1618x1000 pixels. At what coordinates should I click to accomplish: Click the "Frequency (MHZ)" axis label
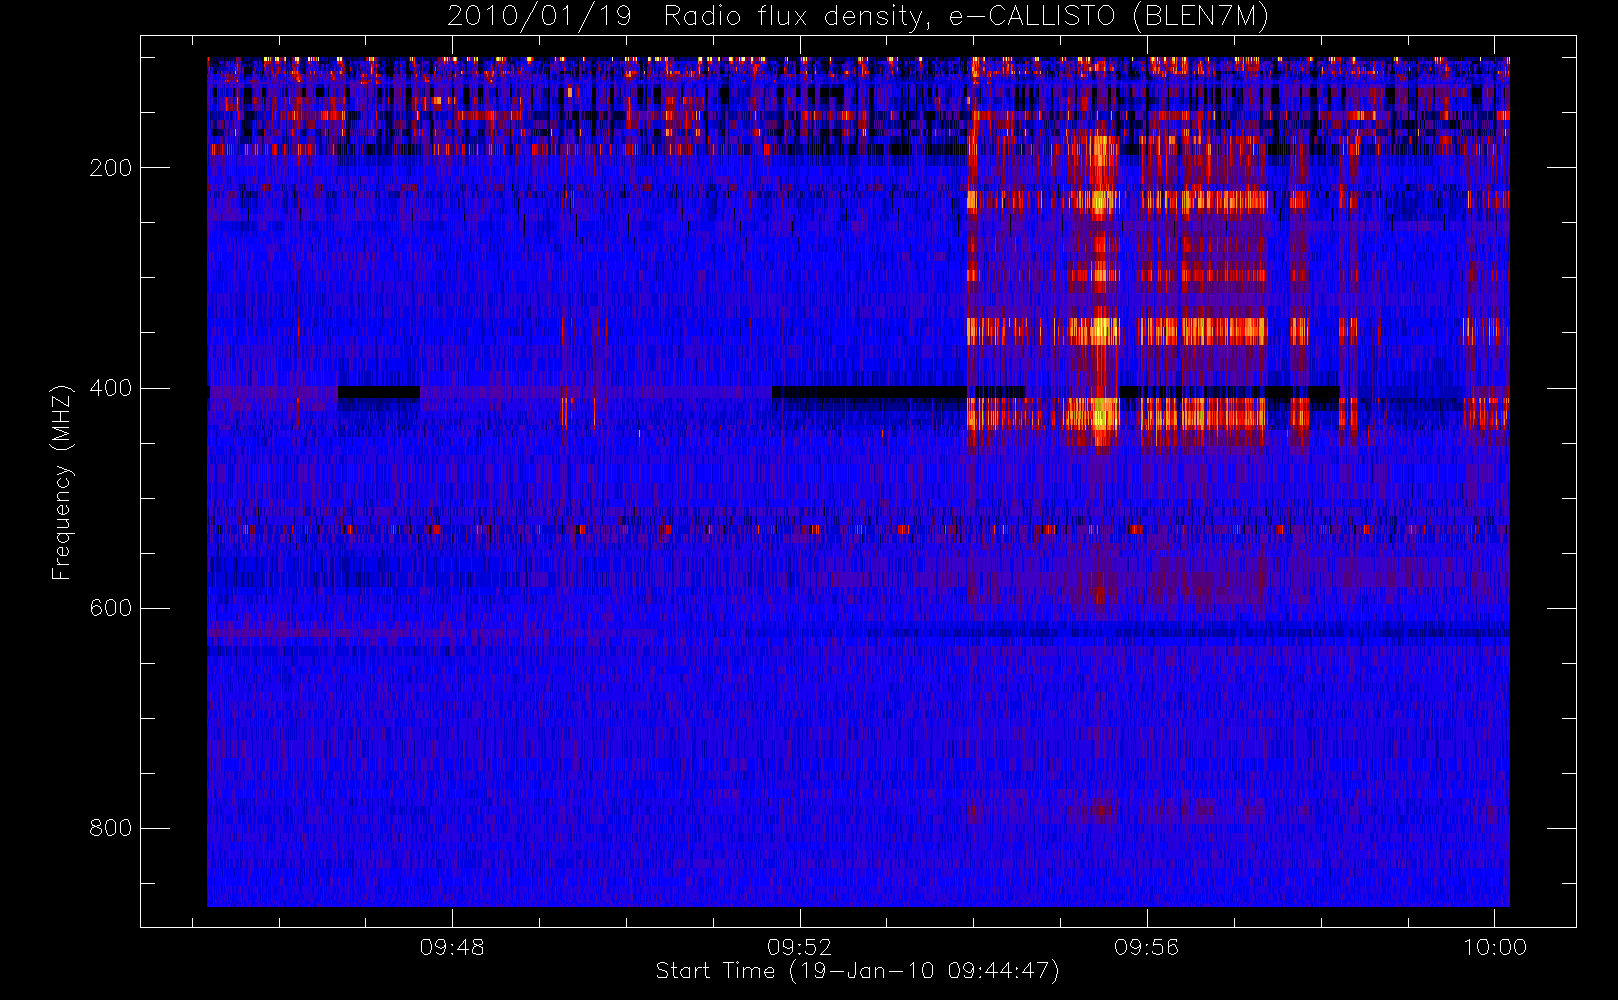62,482
